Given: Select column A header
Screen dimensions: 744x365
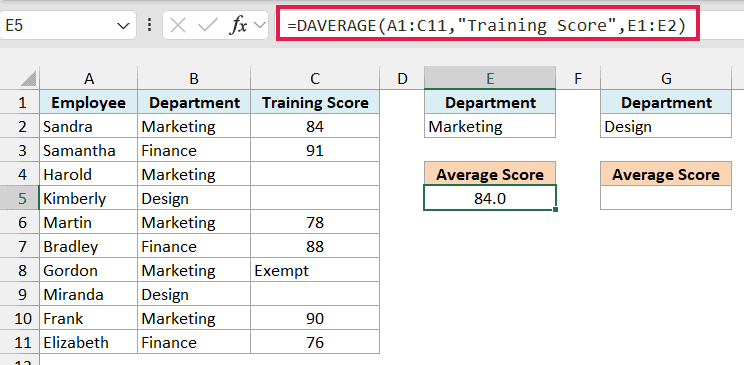Looking at the screenshot, I should [x=89, y=78].
